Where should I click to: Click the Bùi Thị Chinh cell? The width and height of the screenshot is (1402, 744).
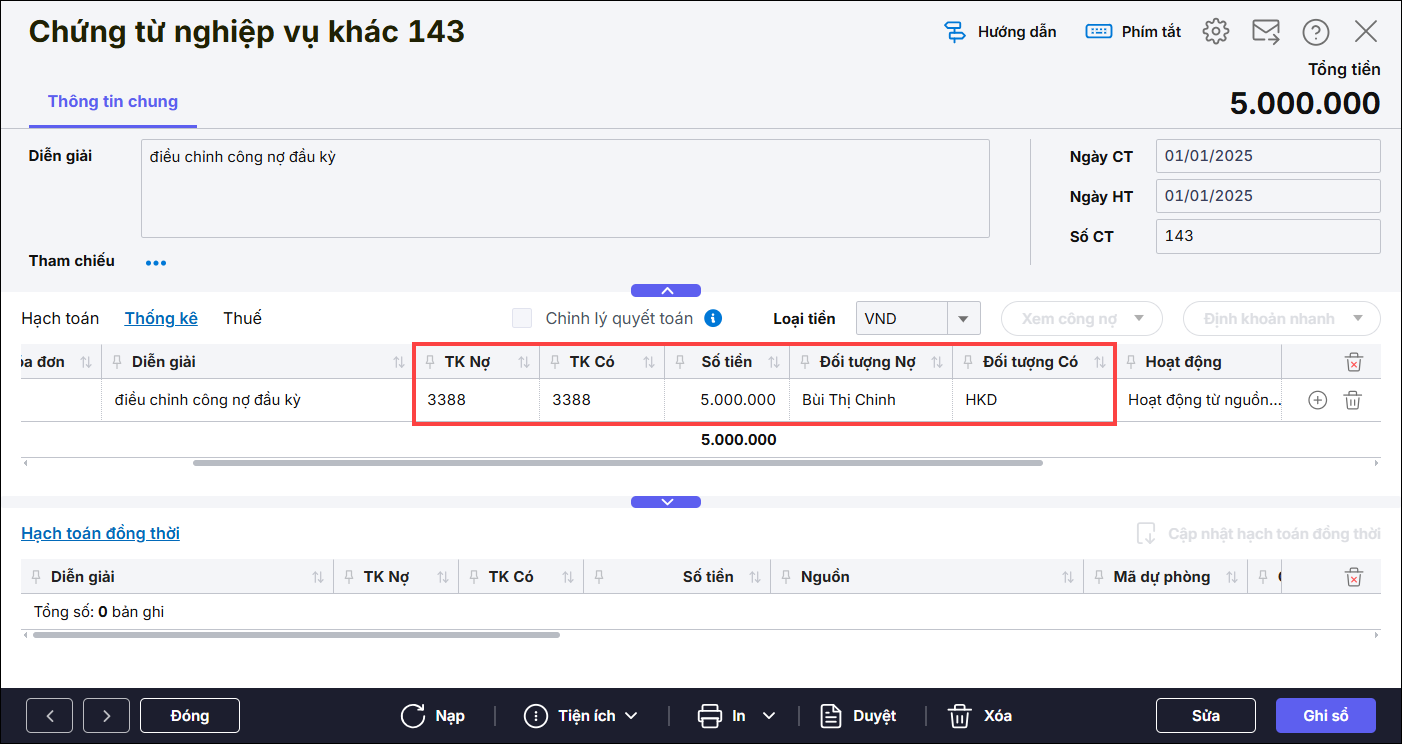[x=871, y=400]
